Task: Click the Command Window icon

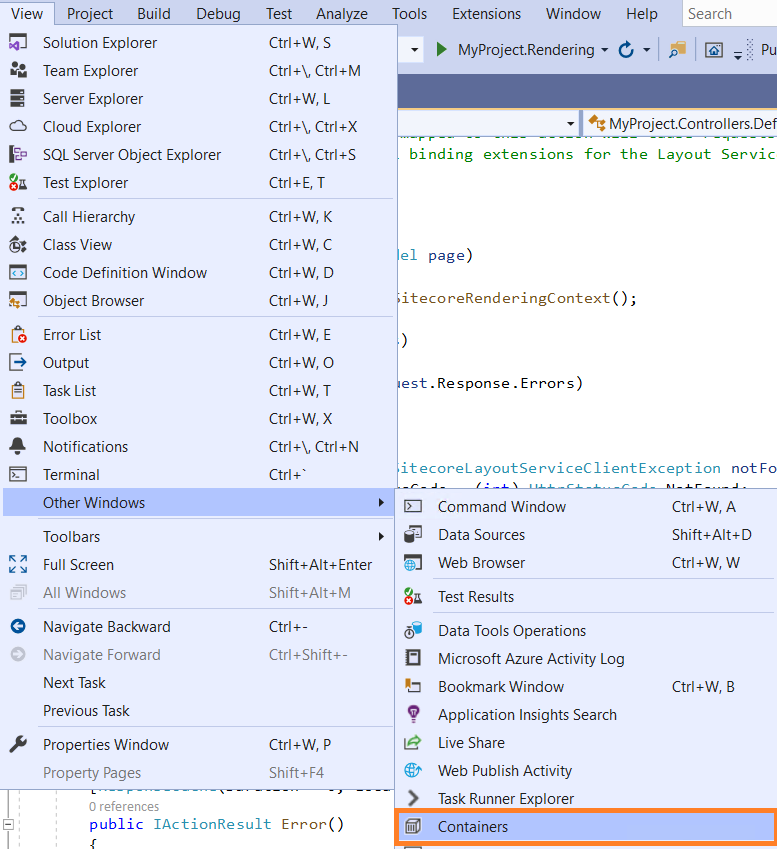Action: coord(413,506)
